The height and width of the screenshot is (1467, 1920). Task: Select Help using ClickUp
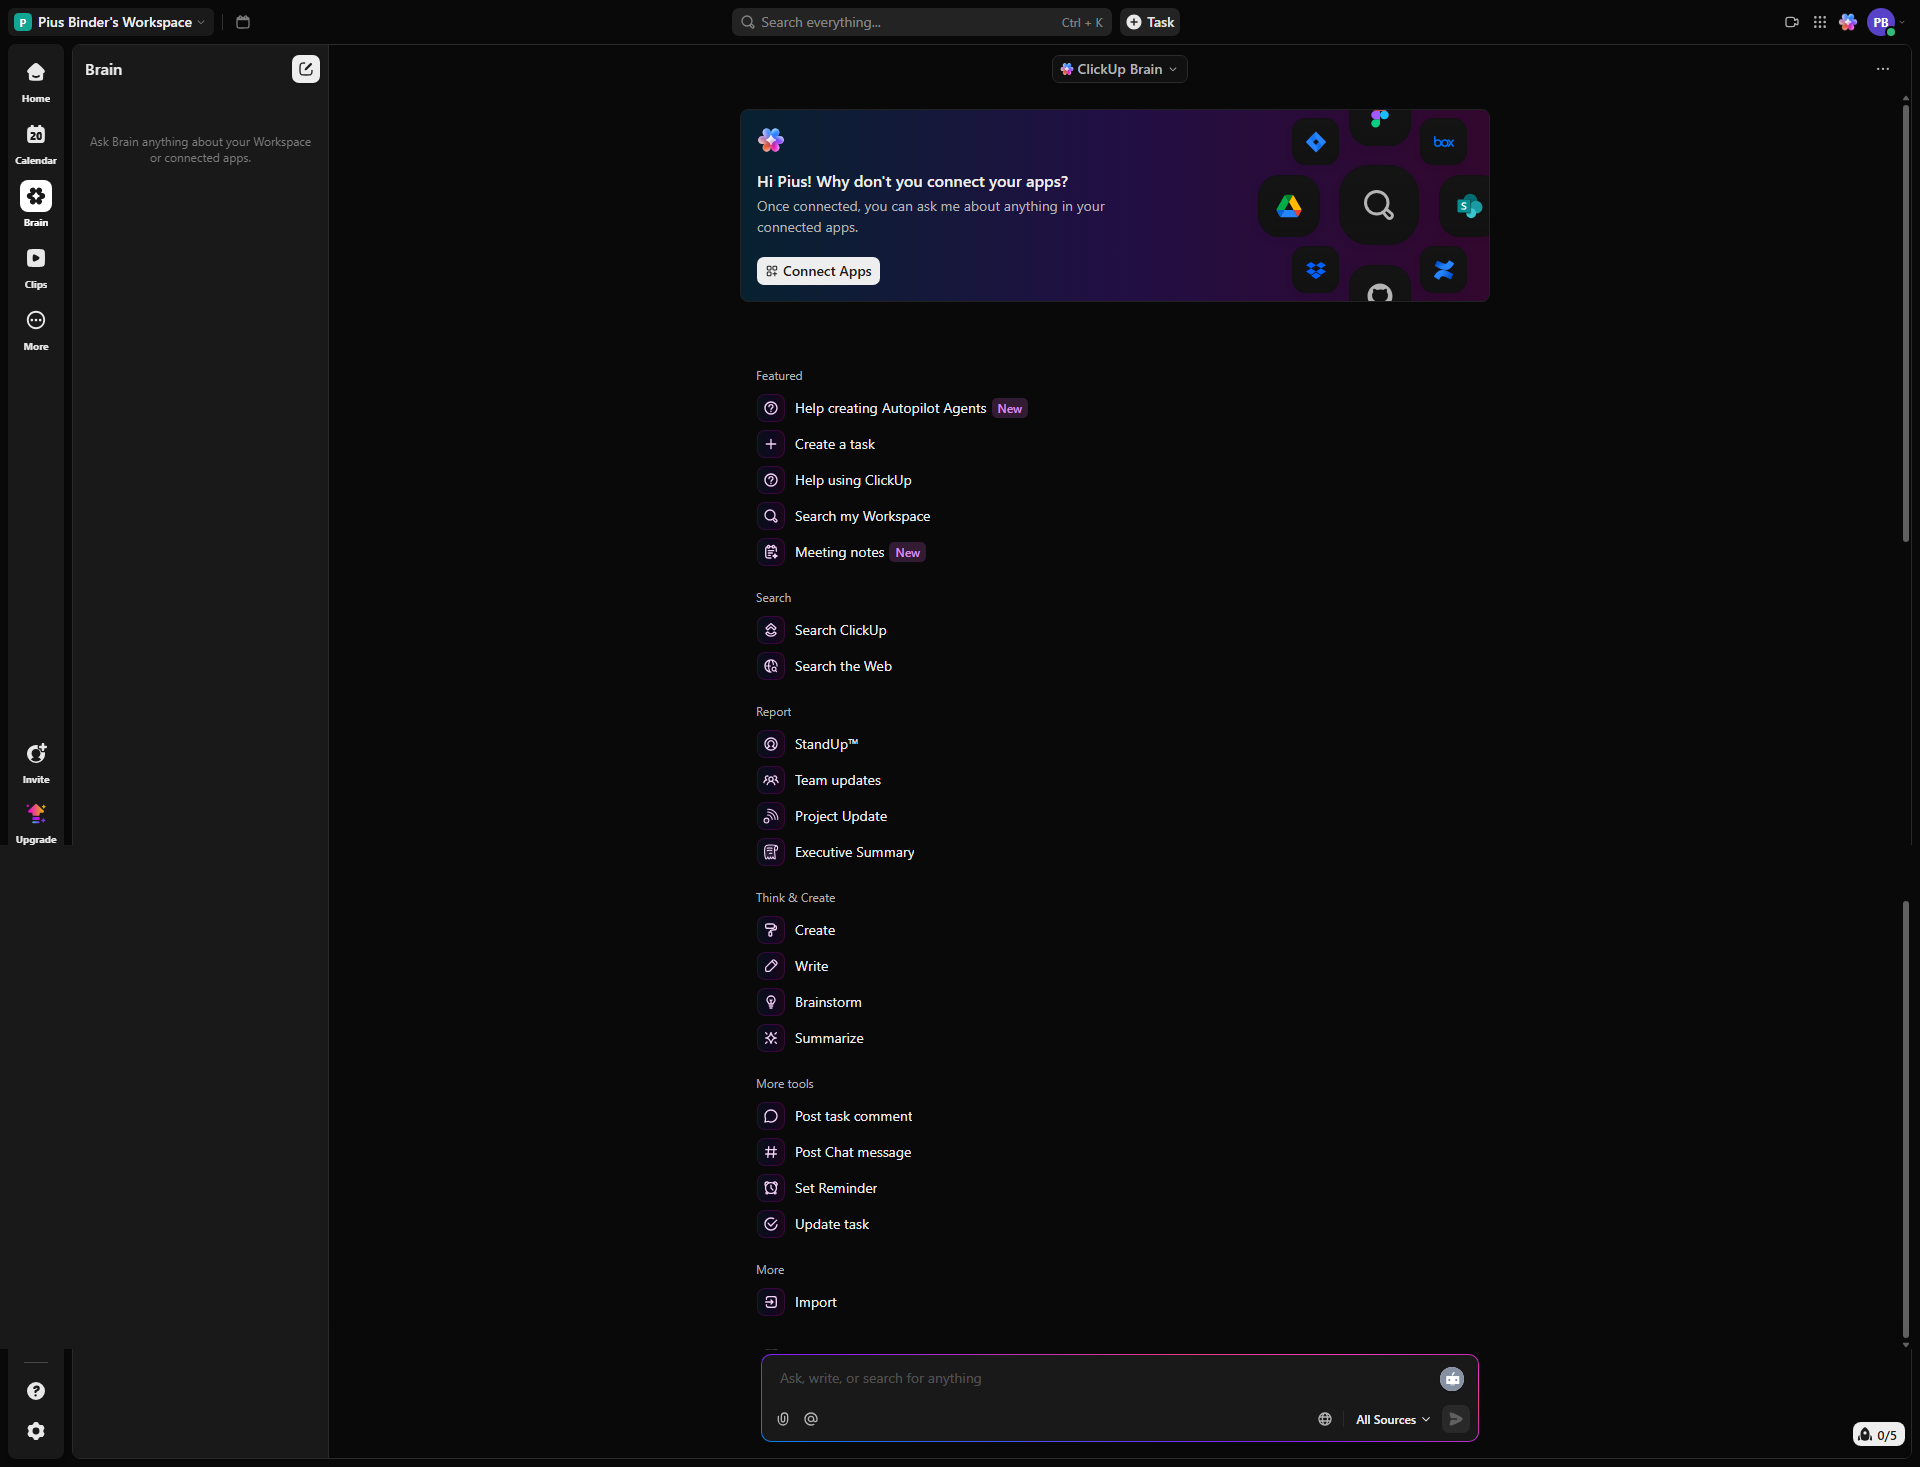pos(835,480)
